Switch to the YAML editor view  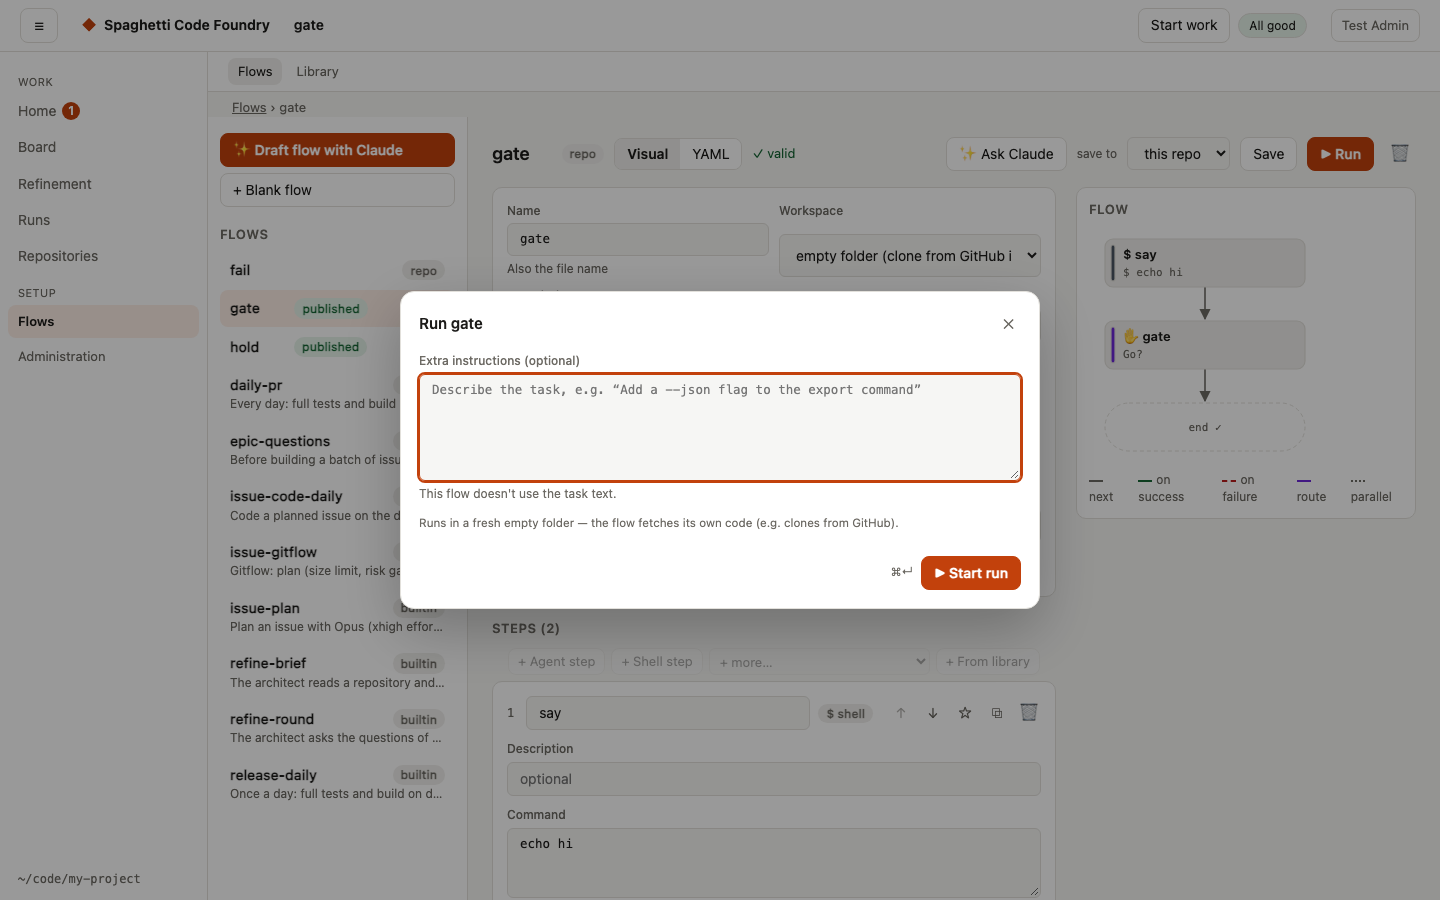click(711, 154)
